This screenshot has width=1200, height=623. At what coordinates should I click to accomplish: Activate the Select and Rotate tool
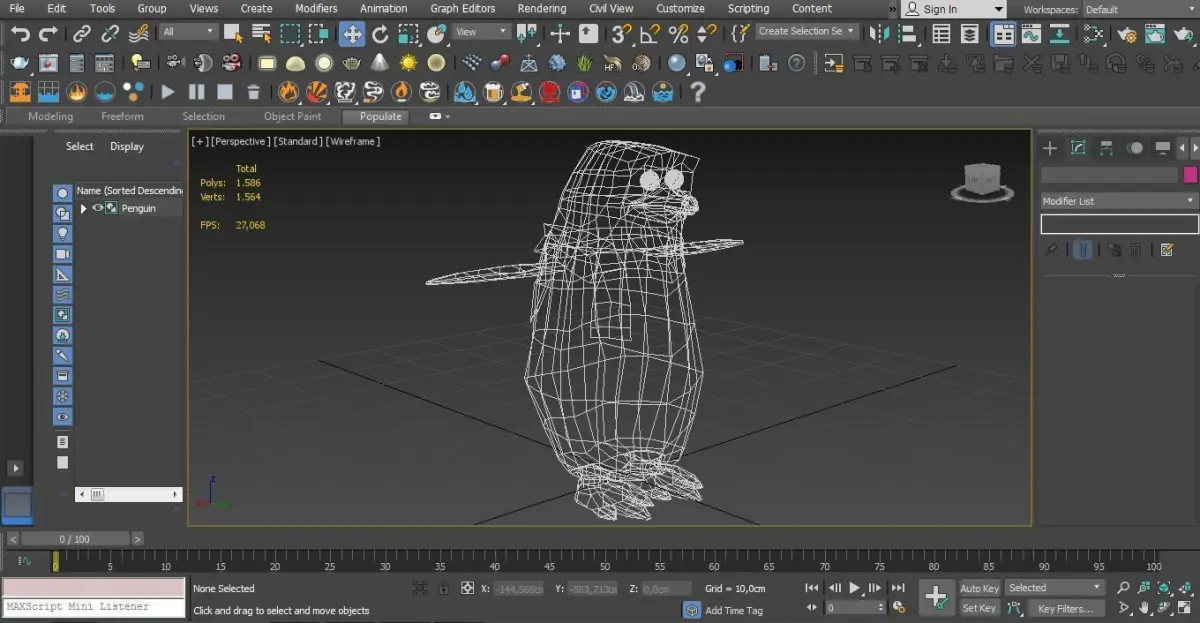click(x=380, y=33)
